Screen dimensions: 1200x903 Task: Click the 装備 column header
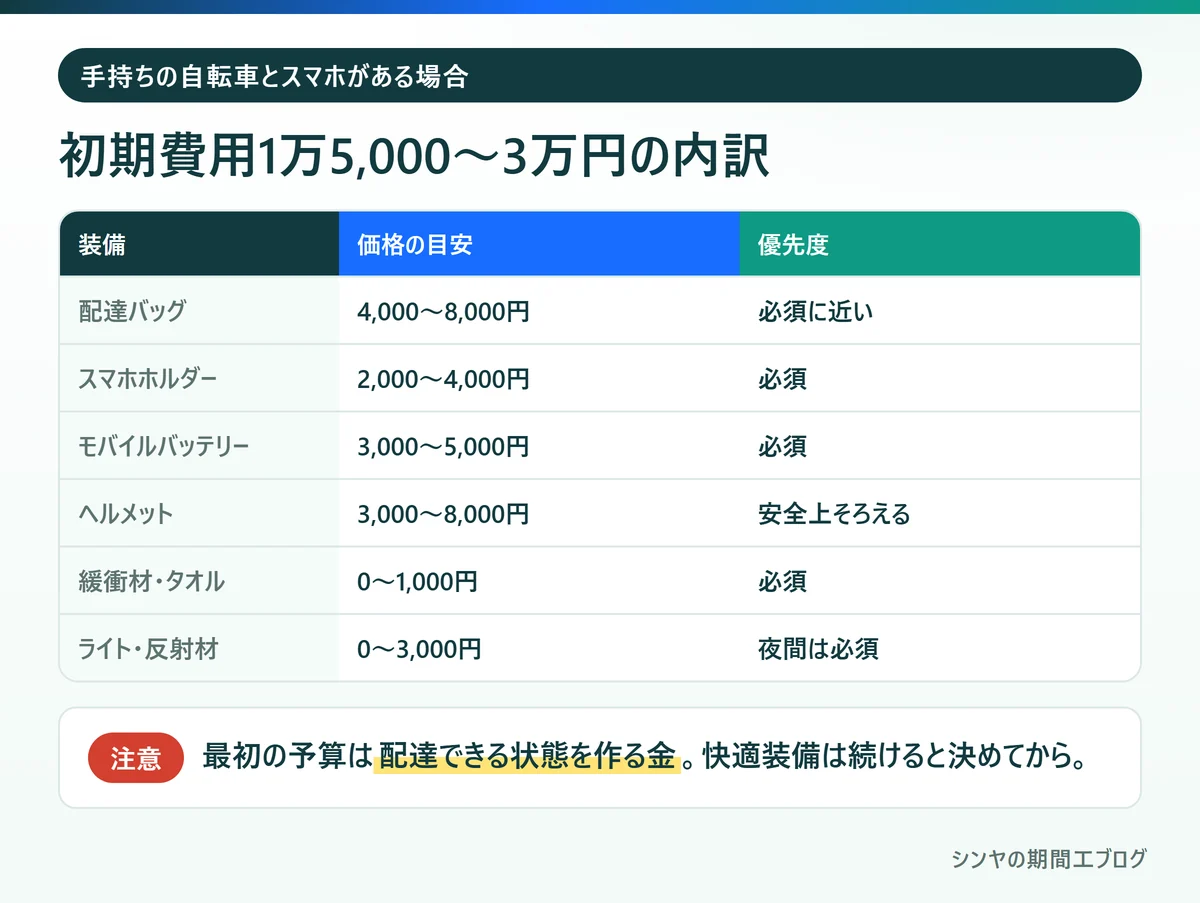(199, 244)
